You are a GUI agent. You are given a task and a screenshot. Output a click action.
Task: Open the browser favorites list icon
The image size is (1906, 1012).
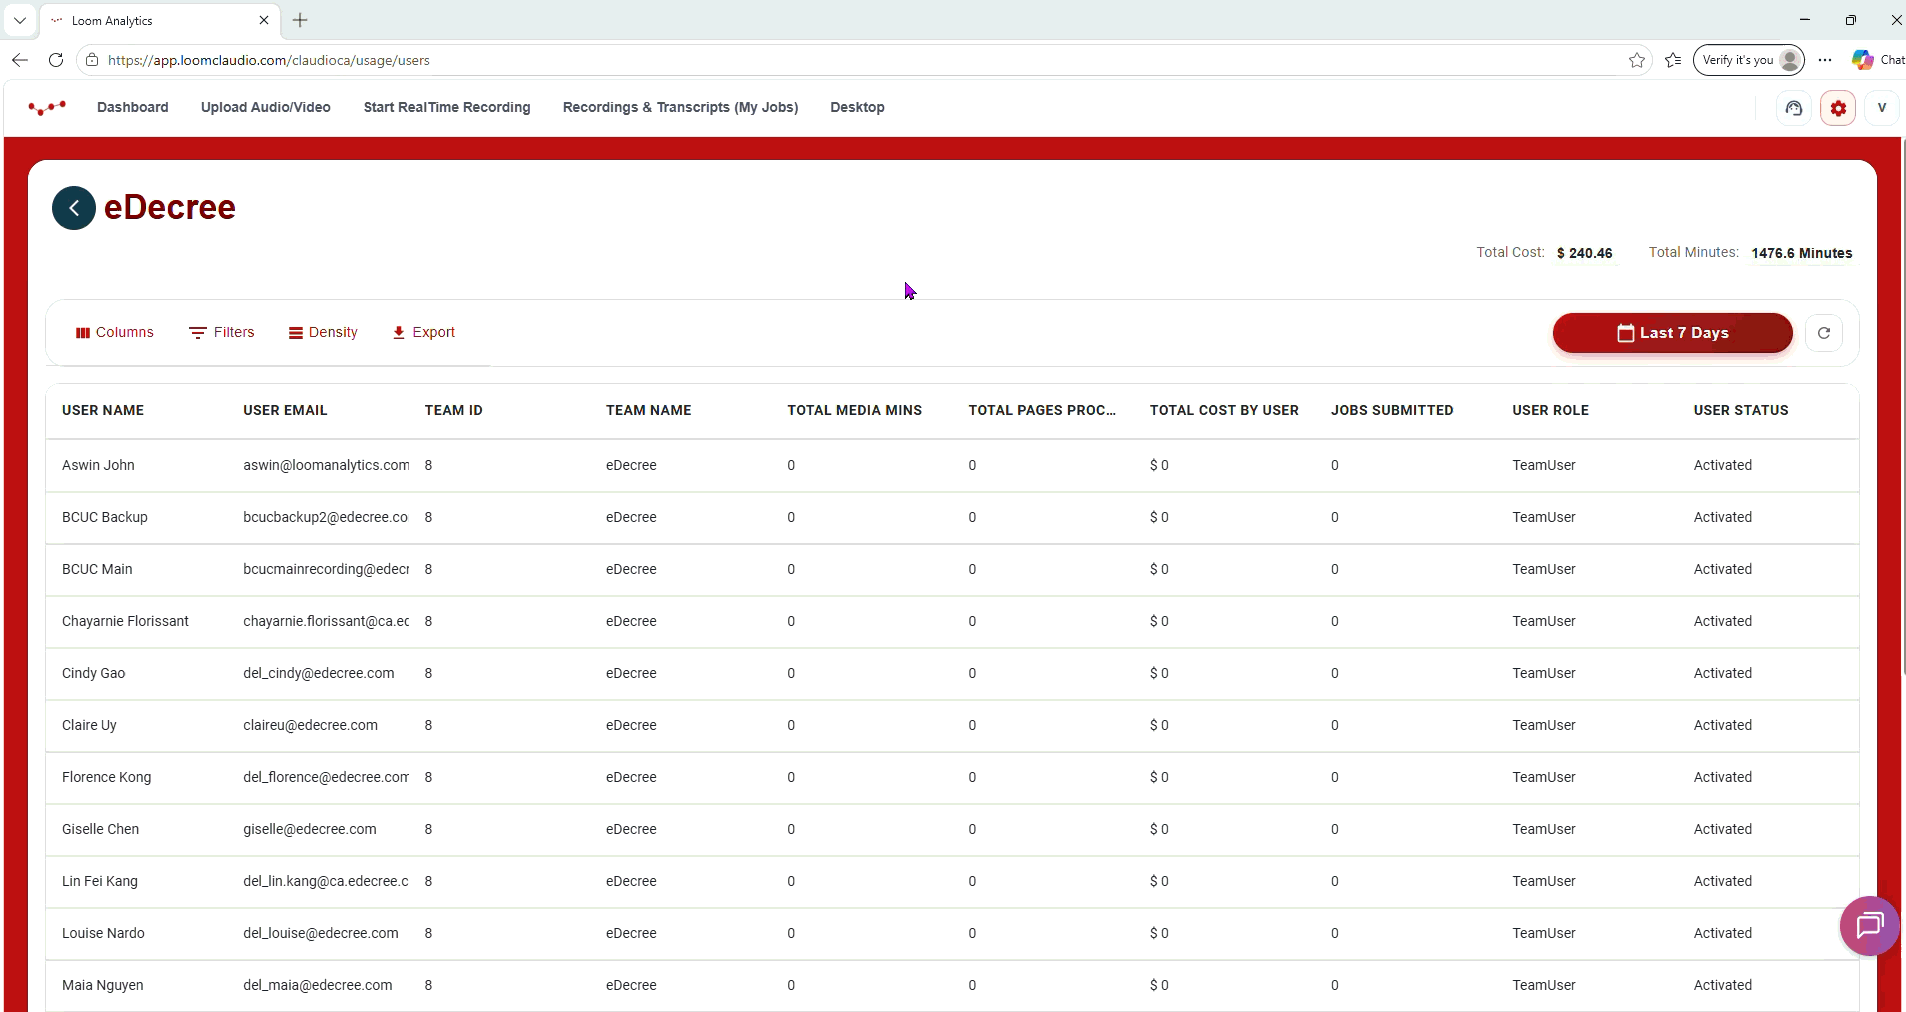[x=1673, y=60]
